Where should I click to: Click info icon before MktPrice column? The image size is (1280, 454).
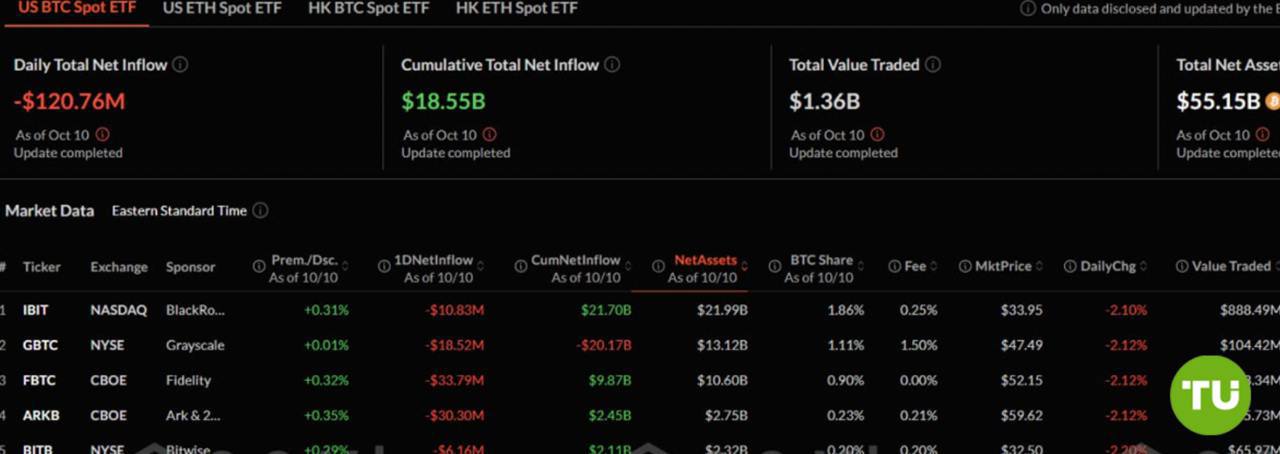(x=965, y=266)
